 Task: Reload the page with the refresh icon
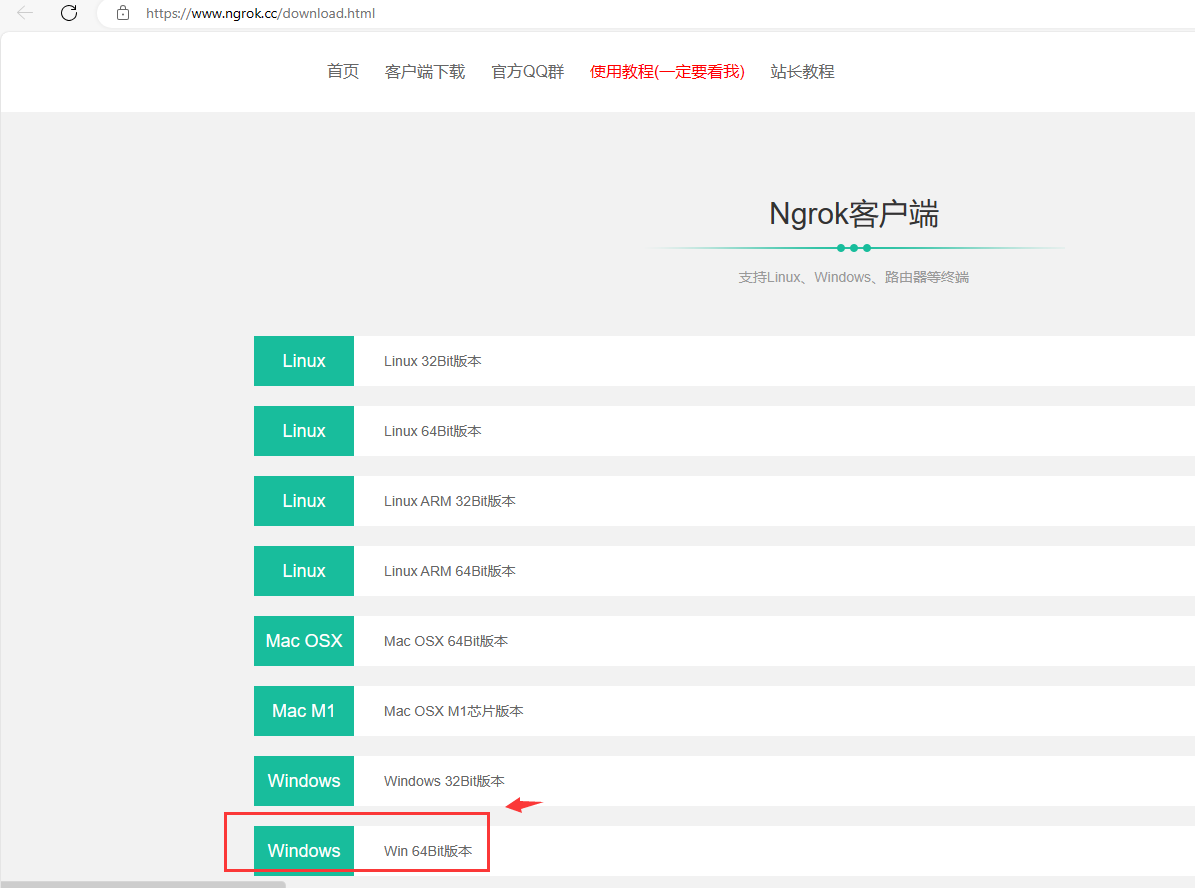point(69,13)
